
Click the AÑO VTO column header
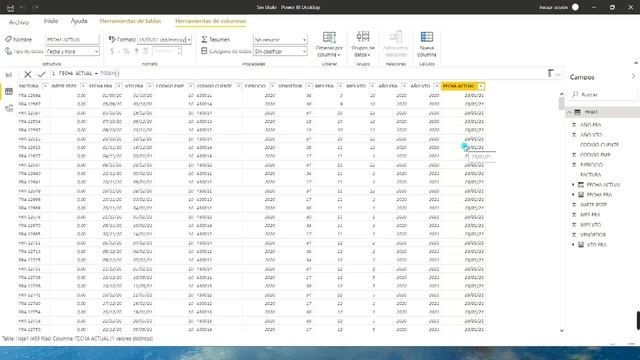pyautogui.click(x=420, y=86)
